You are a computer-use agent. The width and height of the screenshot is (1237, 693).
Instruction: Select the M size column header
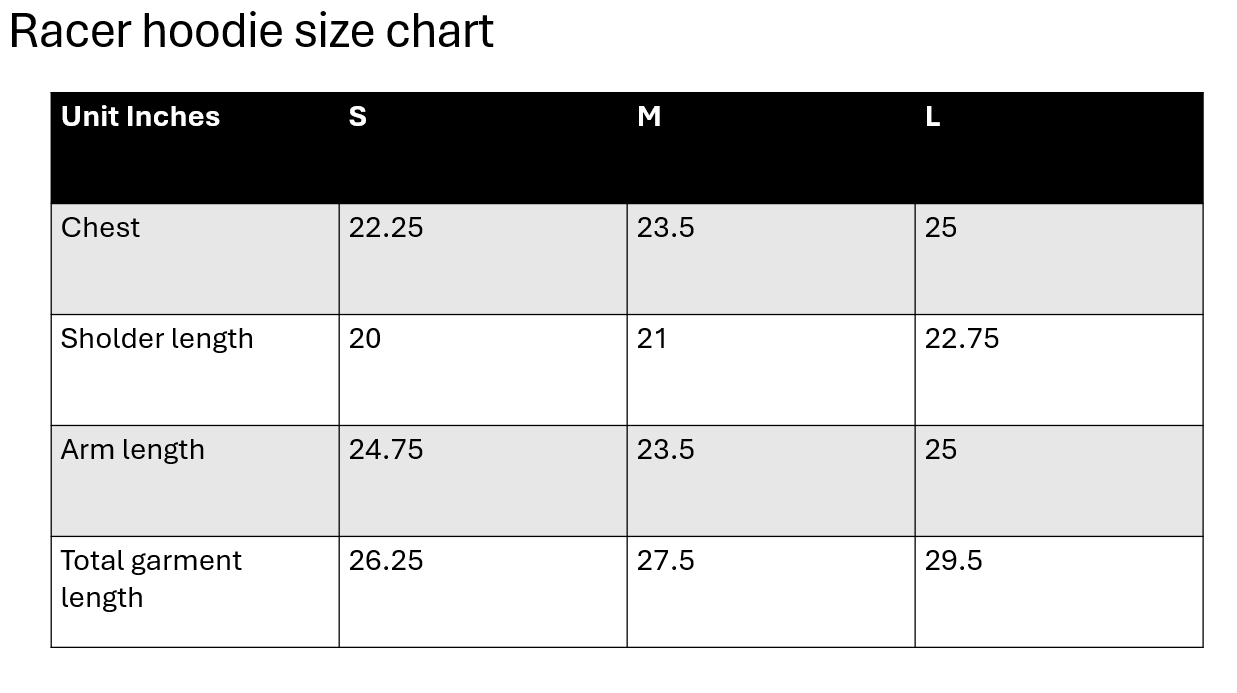(649, 117)
